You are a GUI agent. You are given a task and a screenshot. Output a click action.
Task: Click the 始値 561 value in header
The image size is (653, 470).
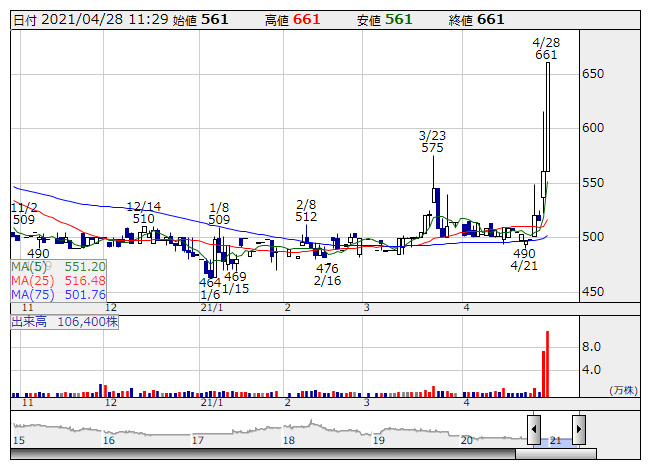(x=201, y=20)
